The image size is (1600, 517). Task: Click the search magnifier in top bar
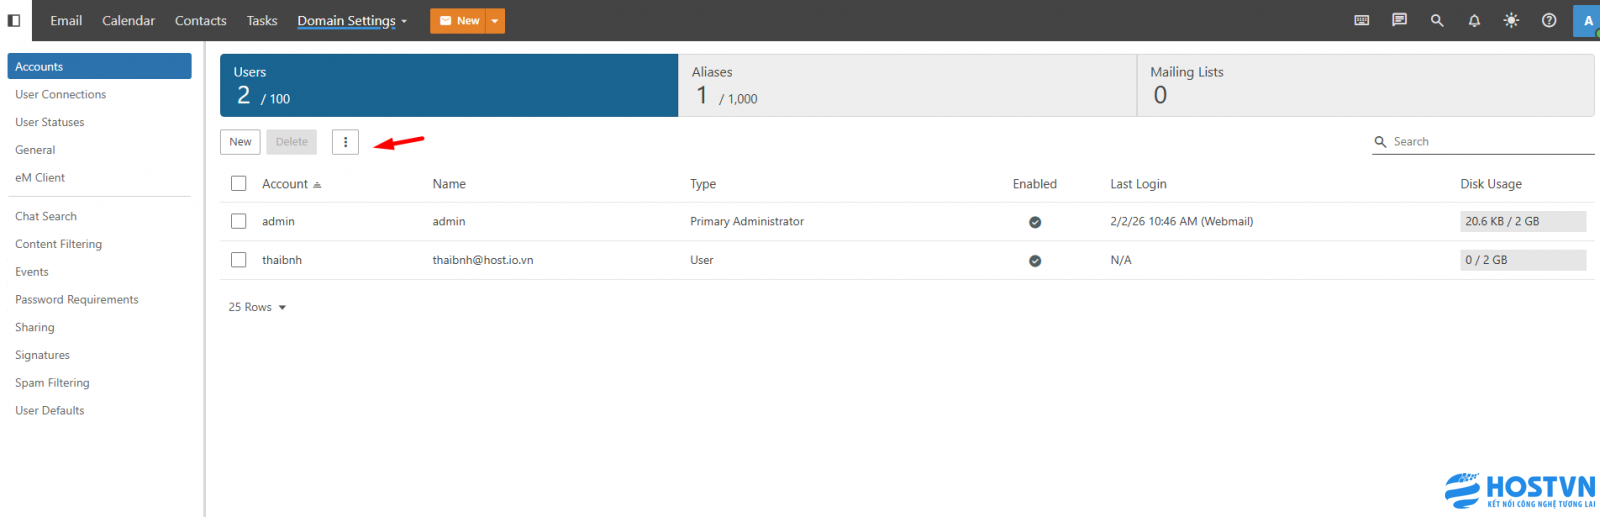pos(1437,20)
